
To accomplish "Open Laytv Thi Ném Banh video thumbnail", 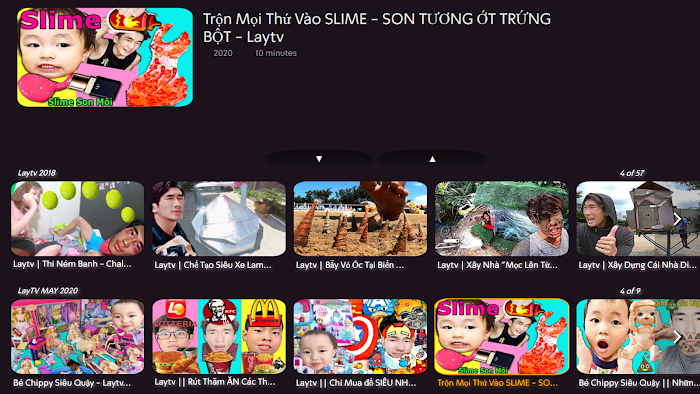I will click(x=78, y=219).
